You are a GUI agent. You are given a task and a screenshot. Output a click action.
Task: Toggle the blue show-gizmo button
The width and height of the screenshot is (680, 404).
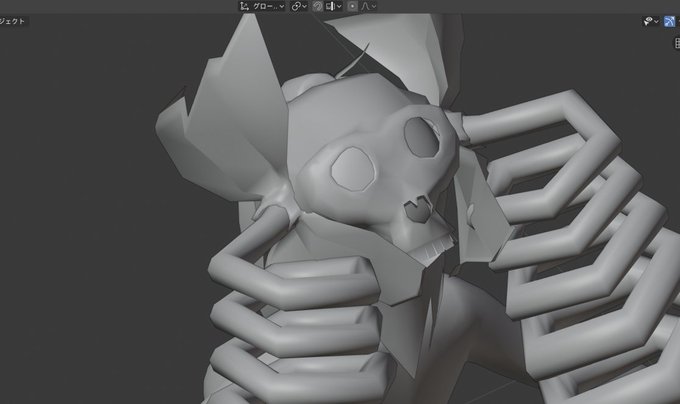[670, 21]
